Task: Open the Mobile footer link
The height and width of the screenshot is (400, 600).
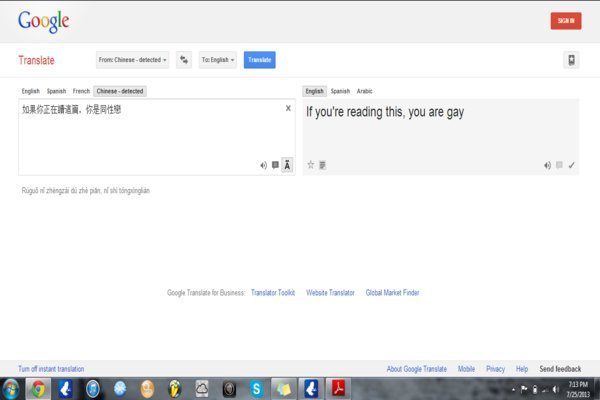Action: point(466,369)
